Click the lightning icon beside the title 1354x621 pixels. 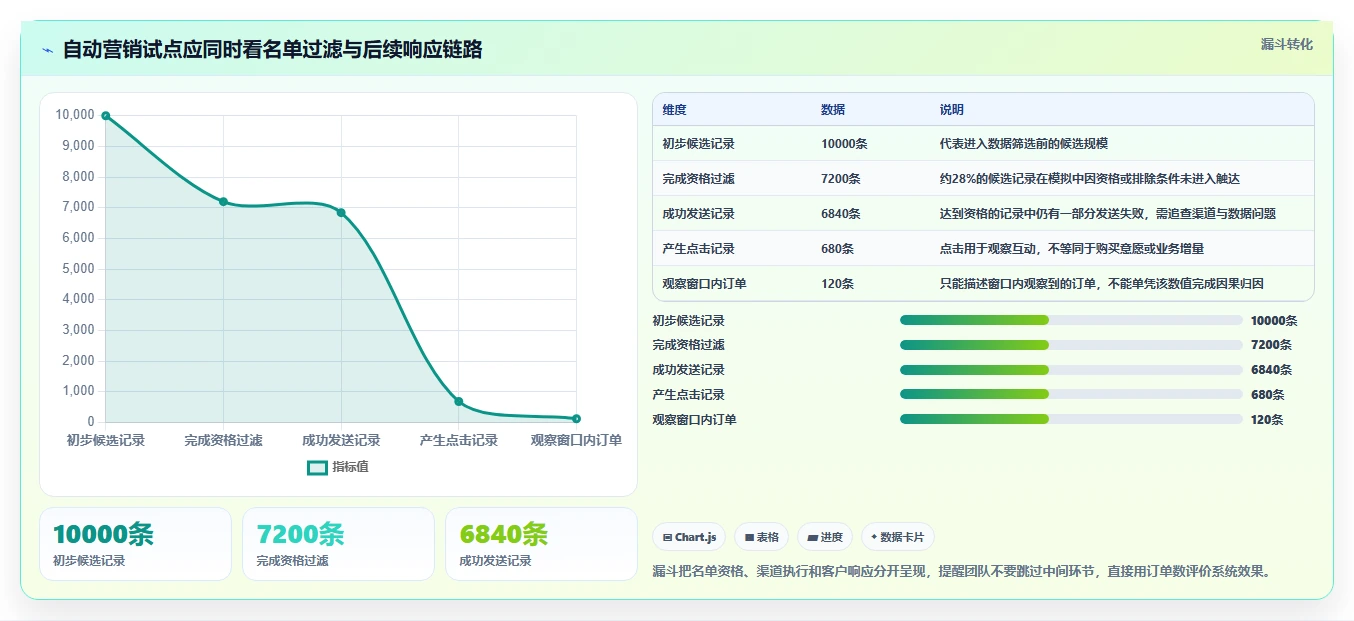pyautogui.click(x=47, y=50)
